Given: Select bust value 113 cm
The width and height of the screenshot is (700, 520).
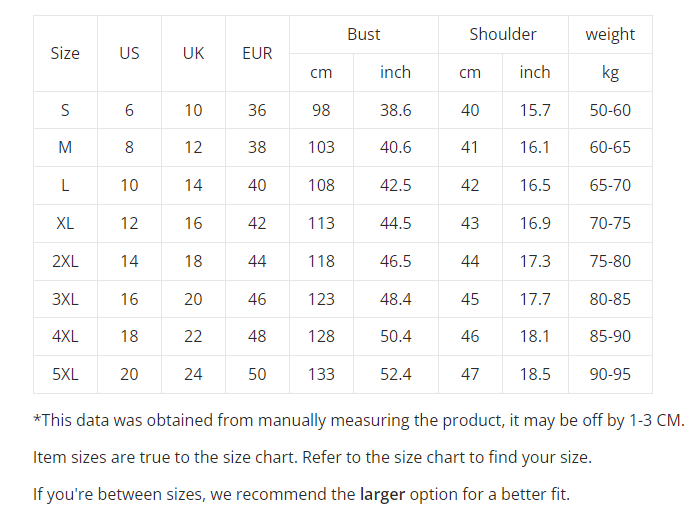Looking at the screenshot, I should tap(321, 223).
